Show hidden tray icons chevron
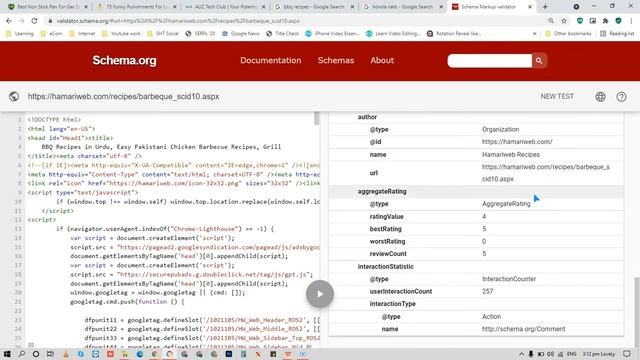 [521, 354]
